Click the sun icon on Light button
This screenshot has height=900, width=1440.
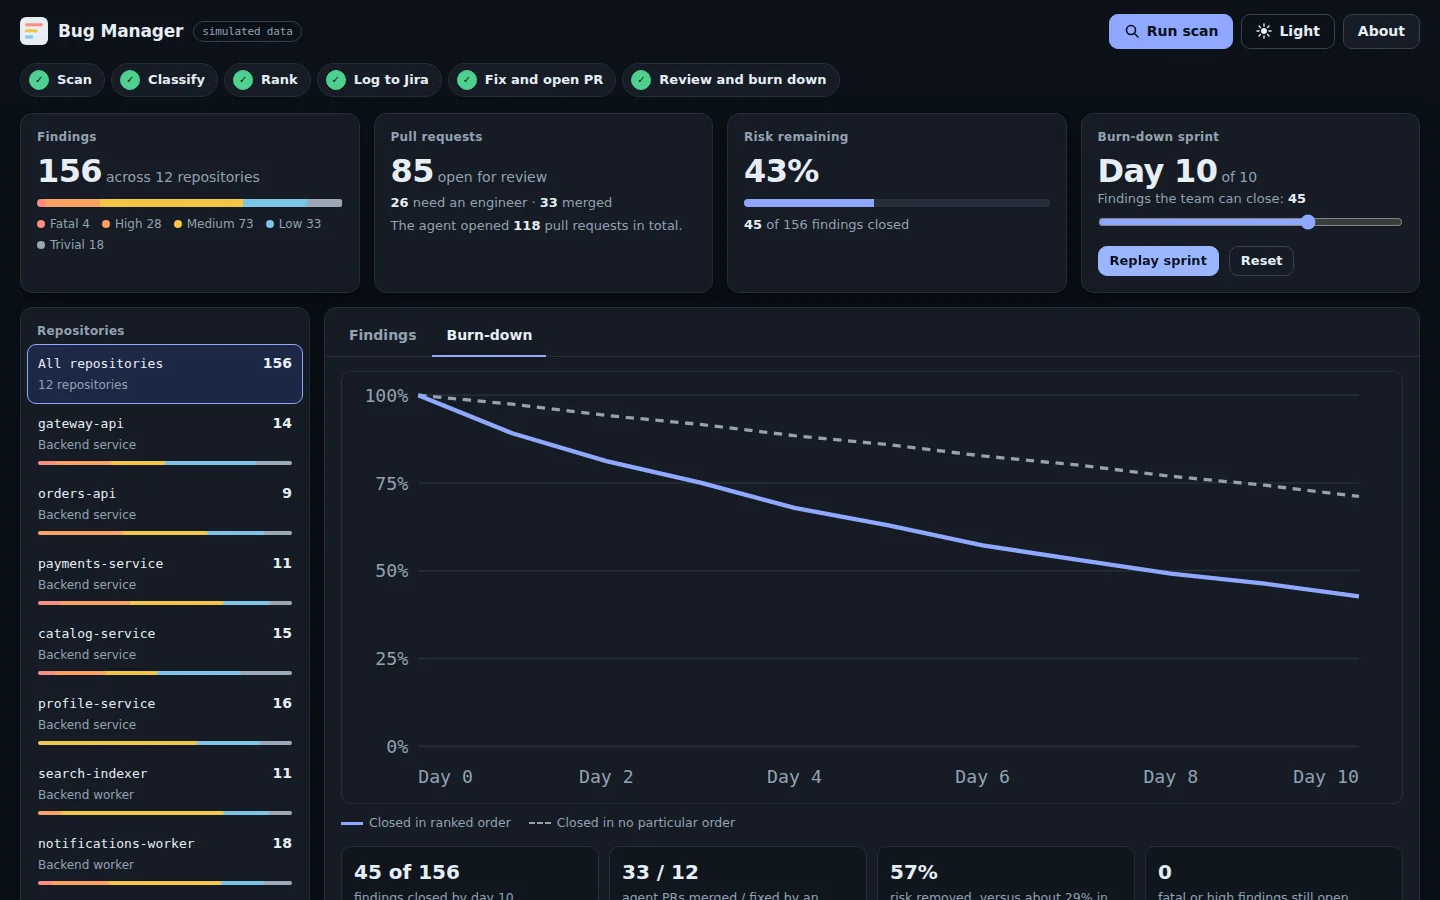[x=1264, y=31]
